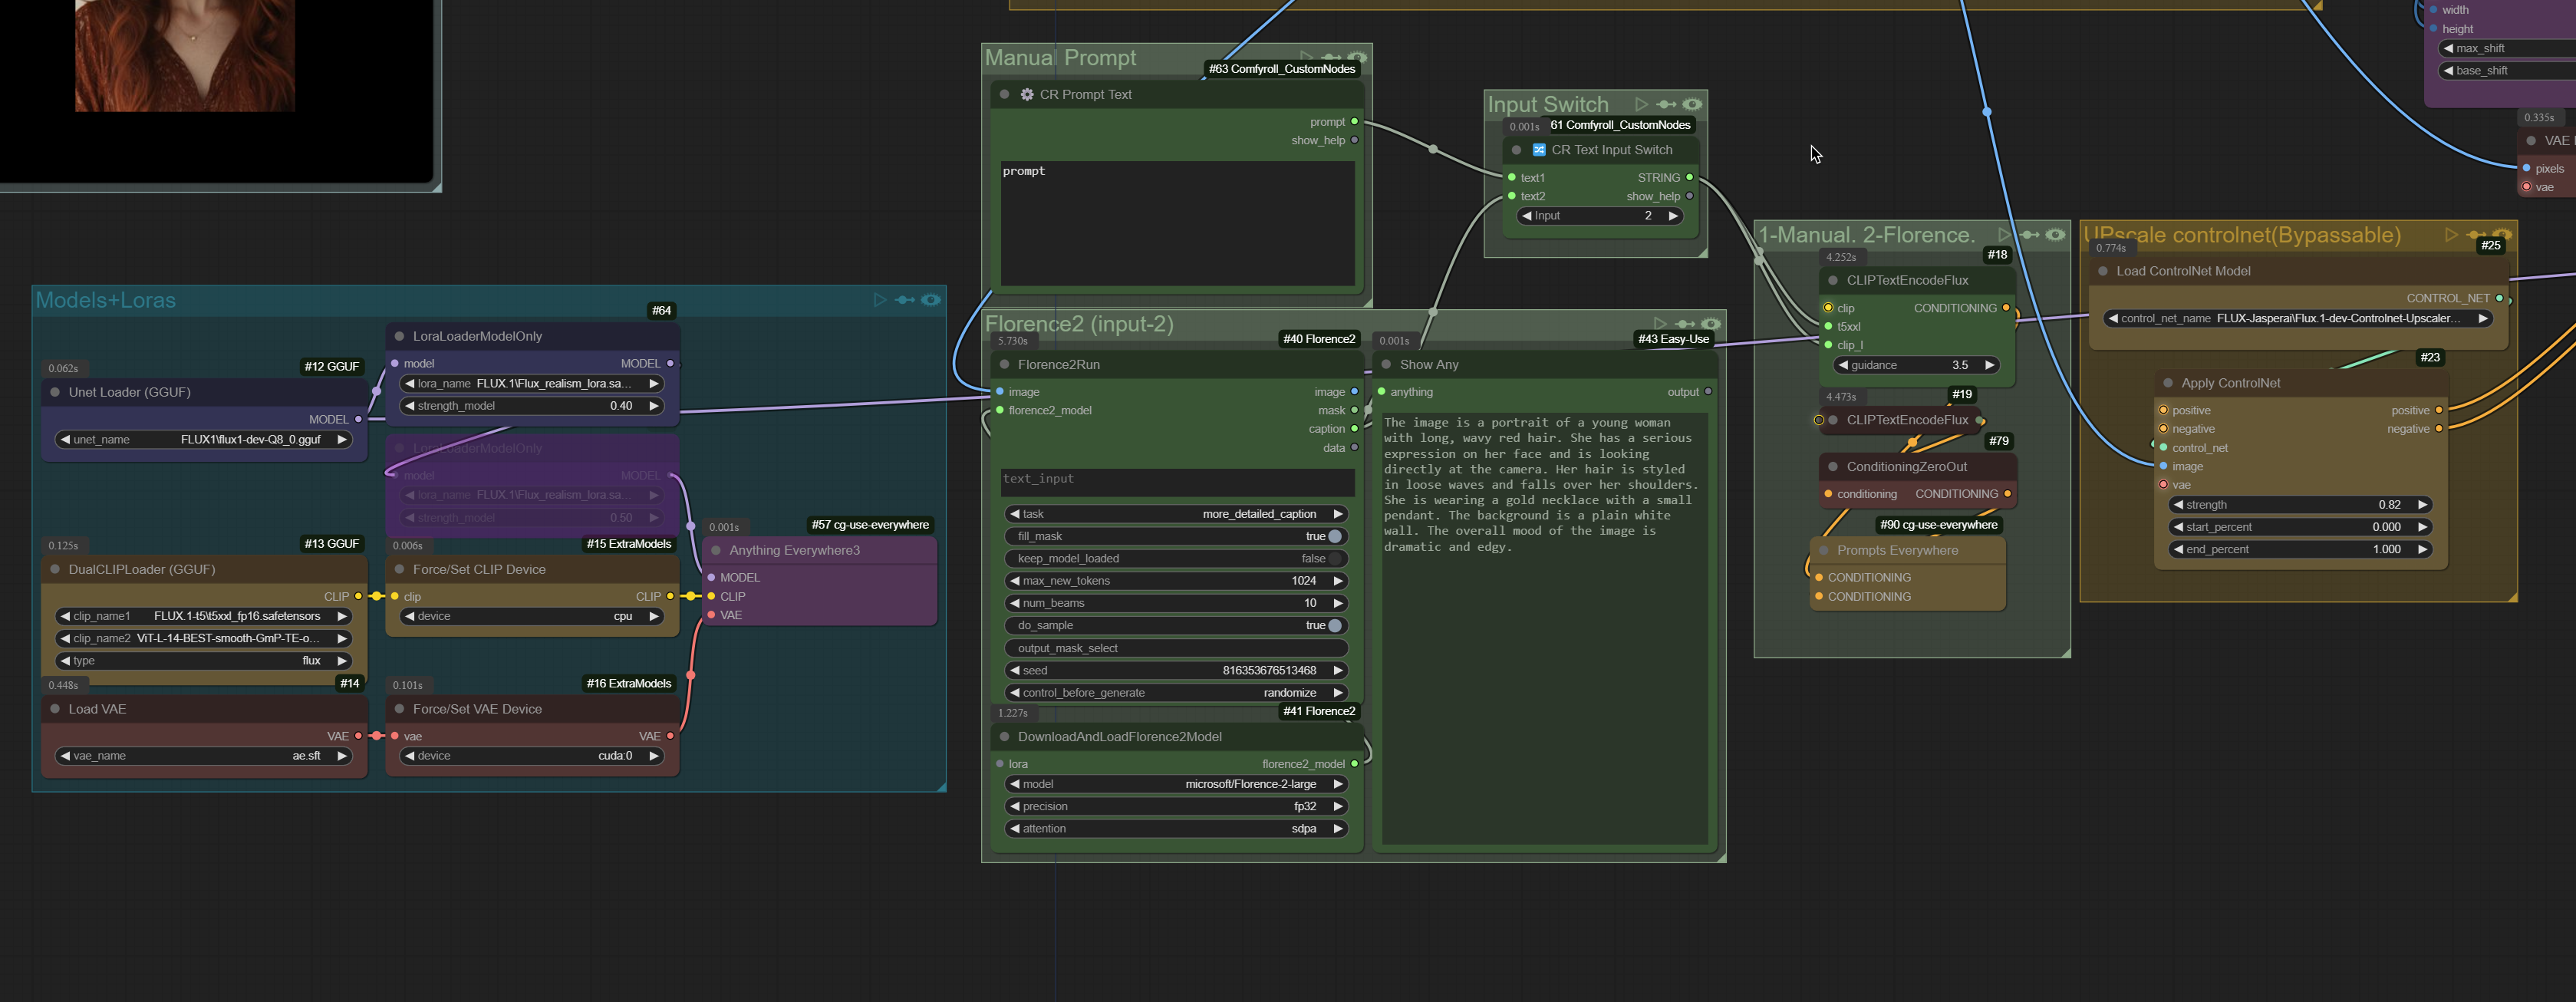Click the CR Text Input Switch shuffle icon
The height and width of the screenshot is (1002, 2576).
(x=1539, y=150)
